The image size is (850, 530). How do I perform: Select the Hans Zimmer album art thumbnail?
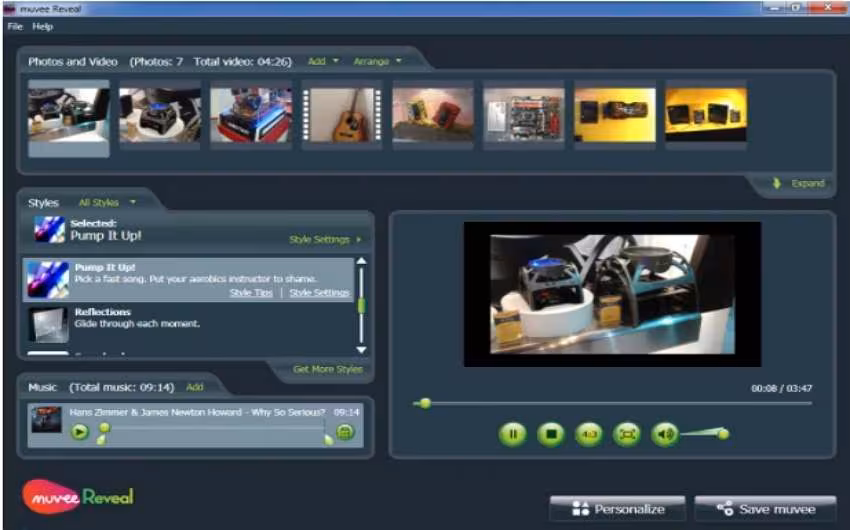point(46,419)
